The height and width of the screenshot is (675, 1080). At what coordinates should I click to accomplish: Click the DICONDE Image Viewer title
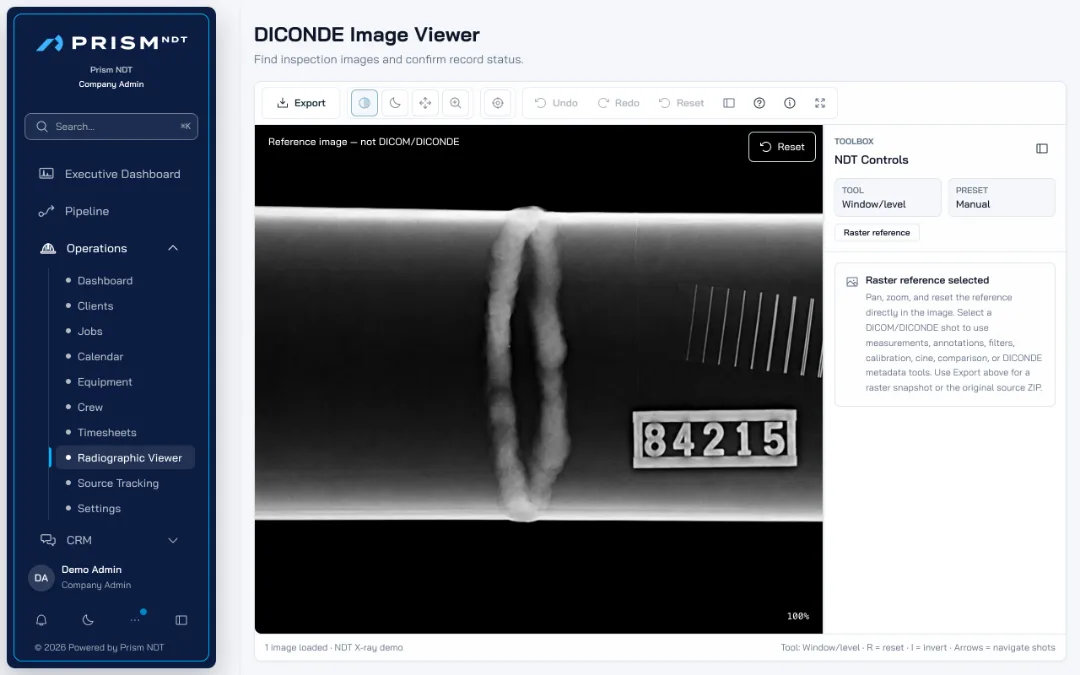pyautogui.click(x=366, y=34)
